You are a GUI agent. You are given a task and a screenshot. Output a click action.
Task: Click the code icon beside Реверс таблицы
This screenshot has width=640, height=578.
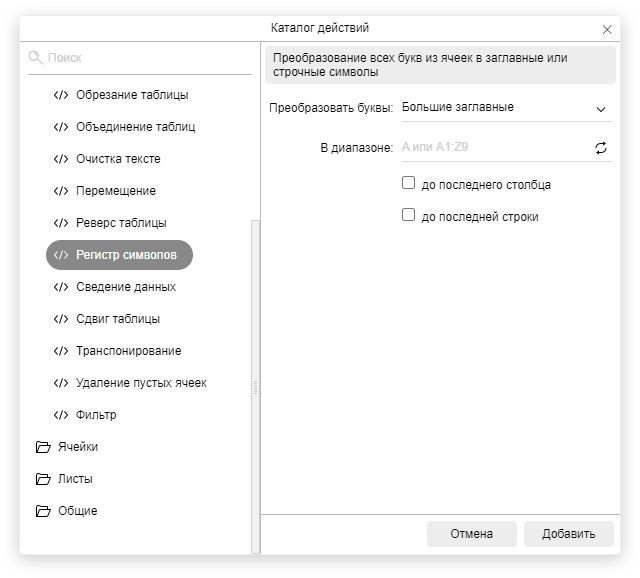[x=61, y=223]
